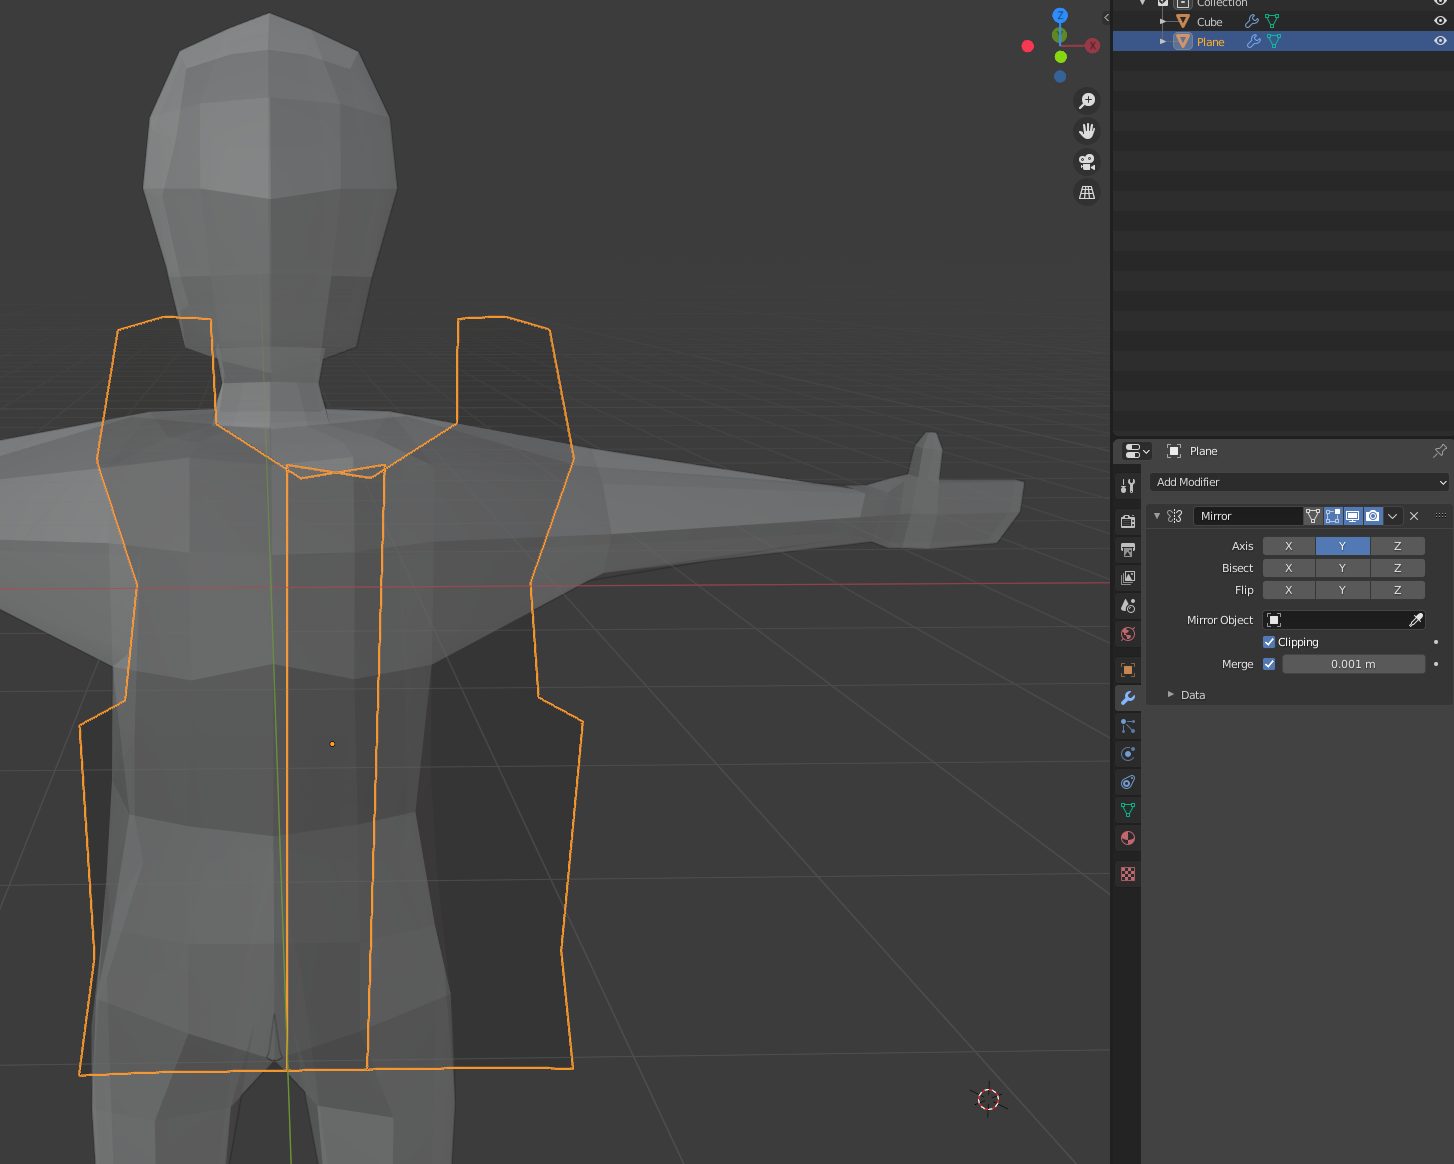Open the Render properties tab

coord(1128,521)
